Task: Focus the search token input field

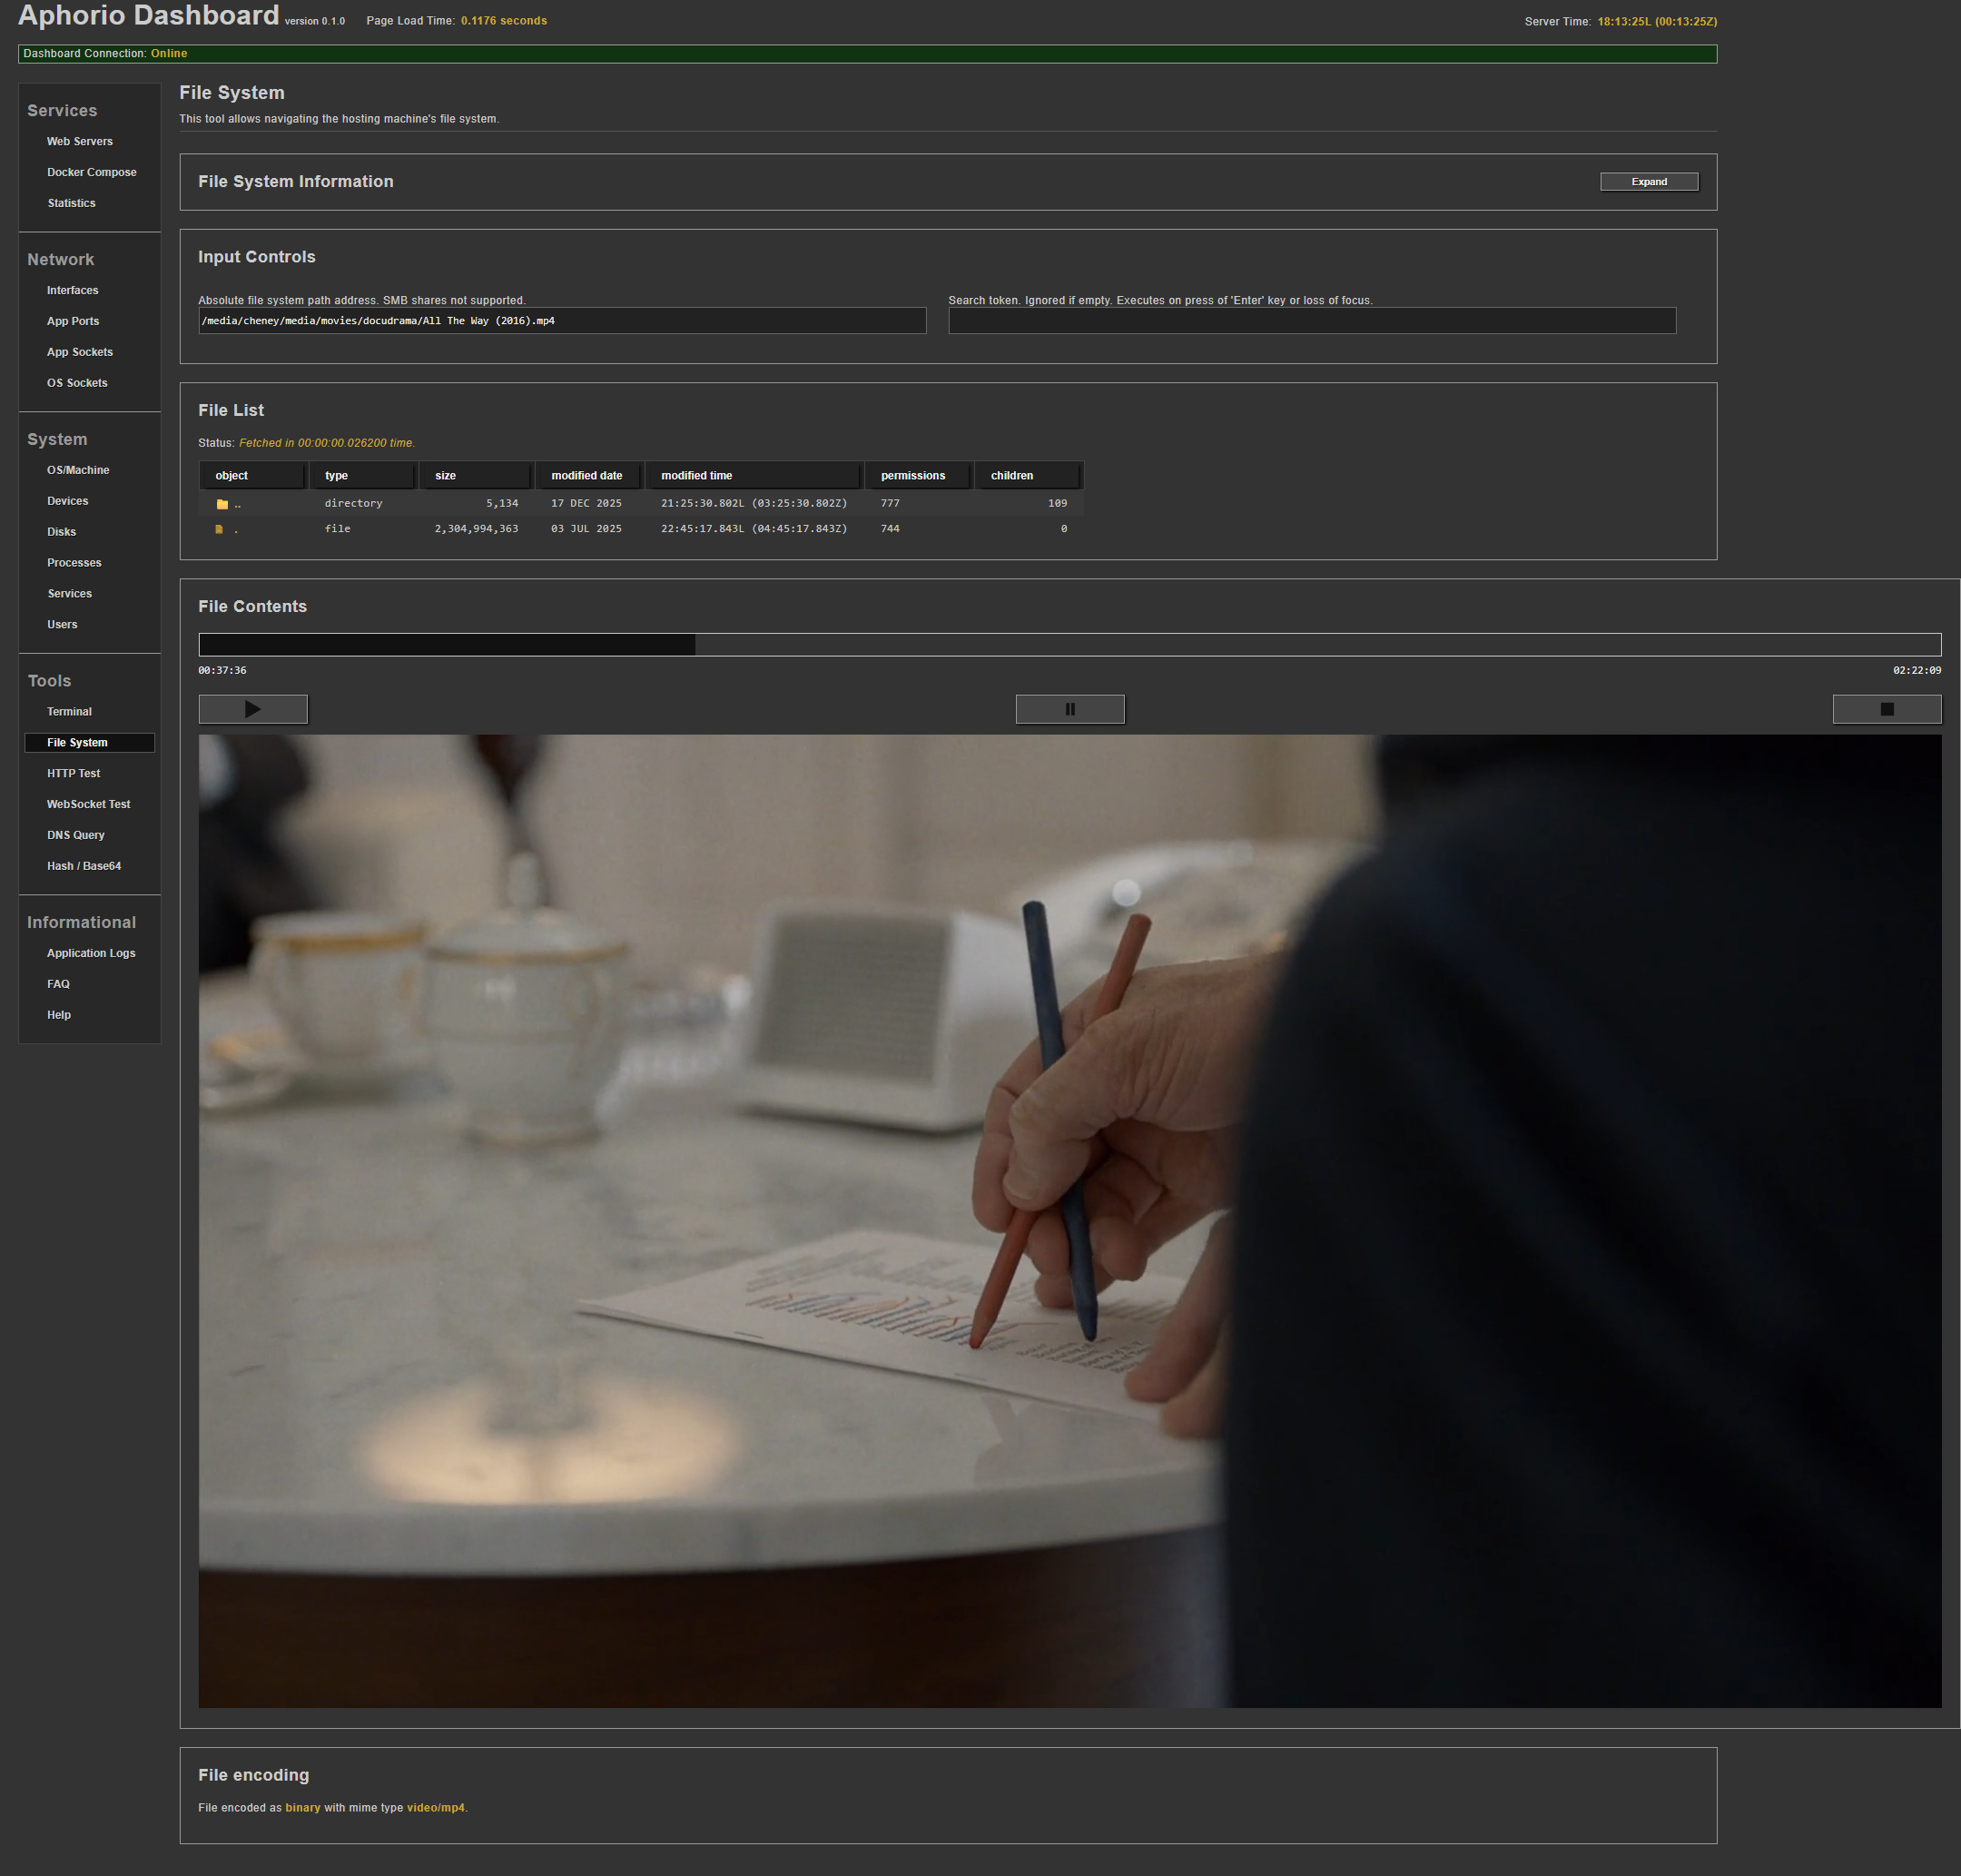Action: pos(1311,321)
